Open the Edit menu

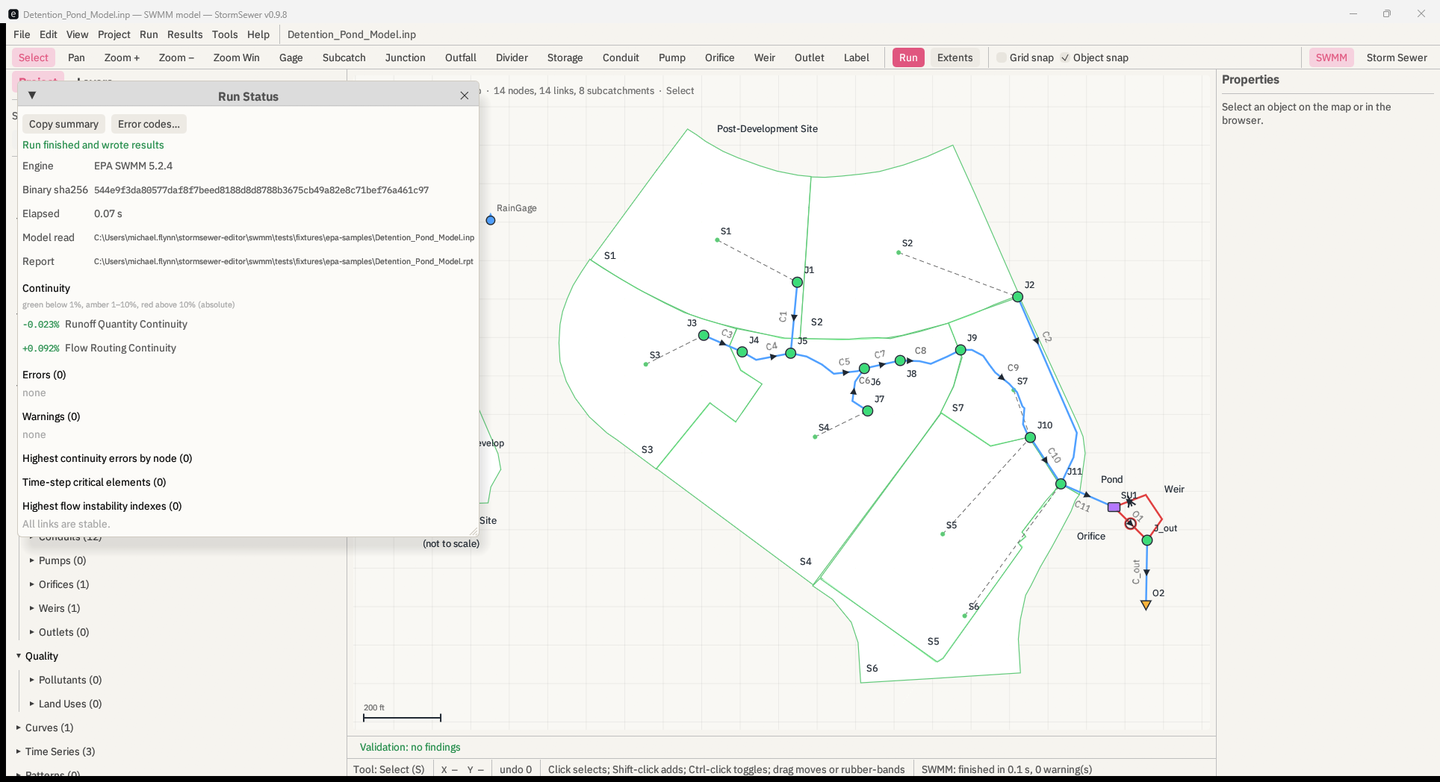[48, 34]
